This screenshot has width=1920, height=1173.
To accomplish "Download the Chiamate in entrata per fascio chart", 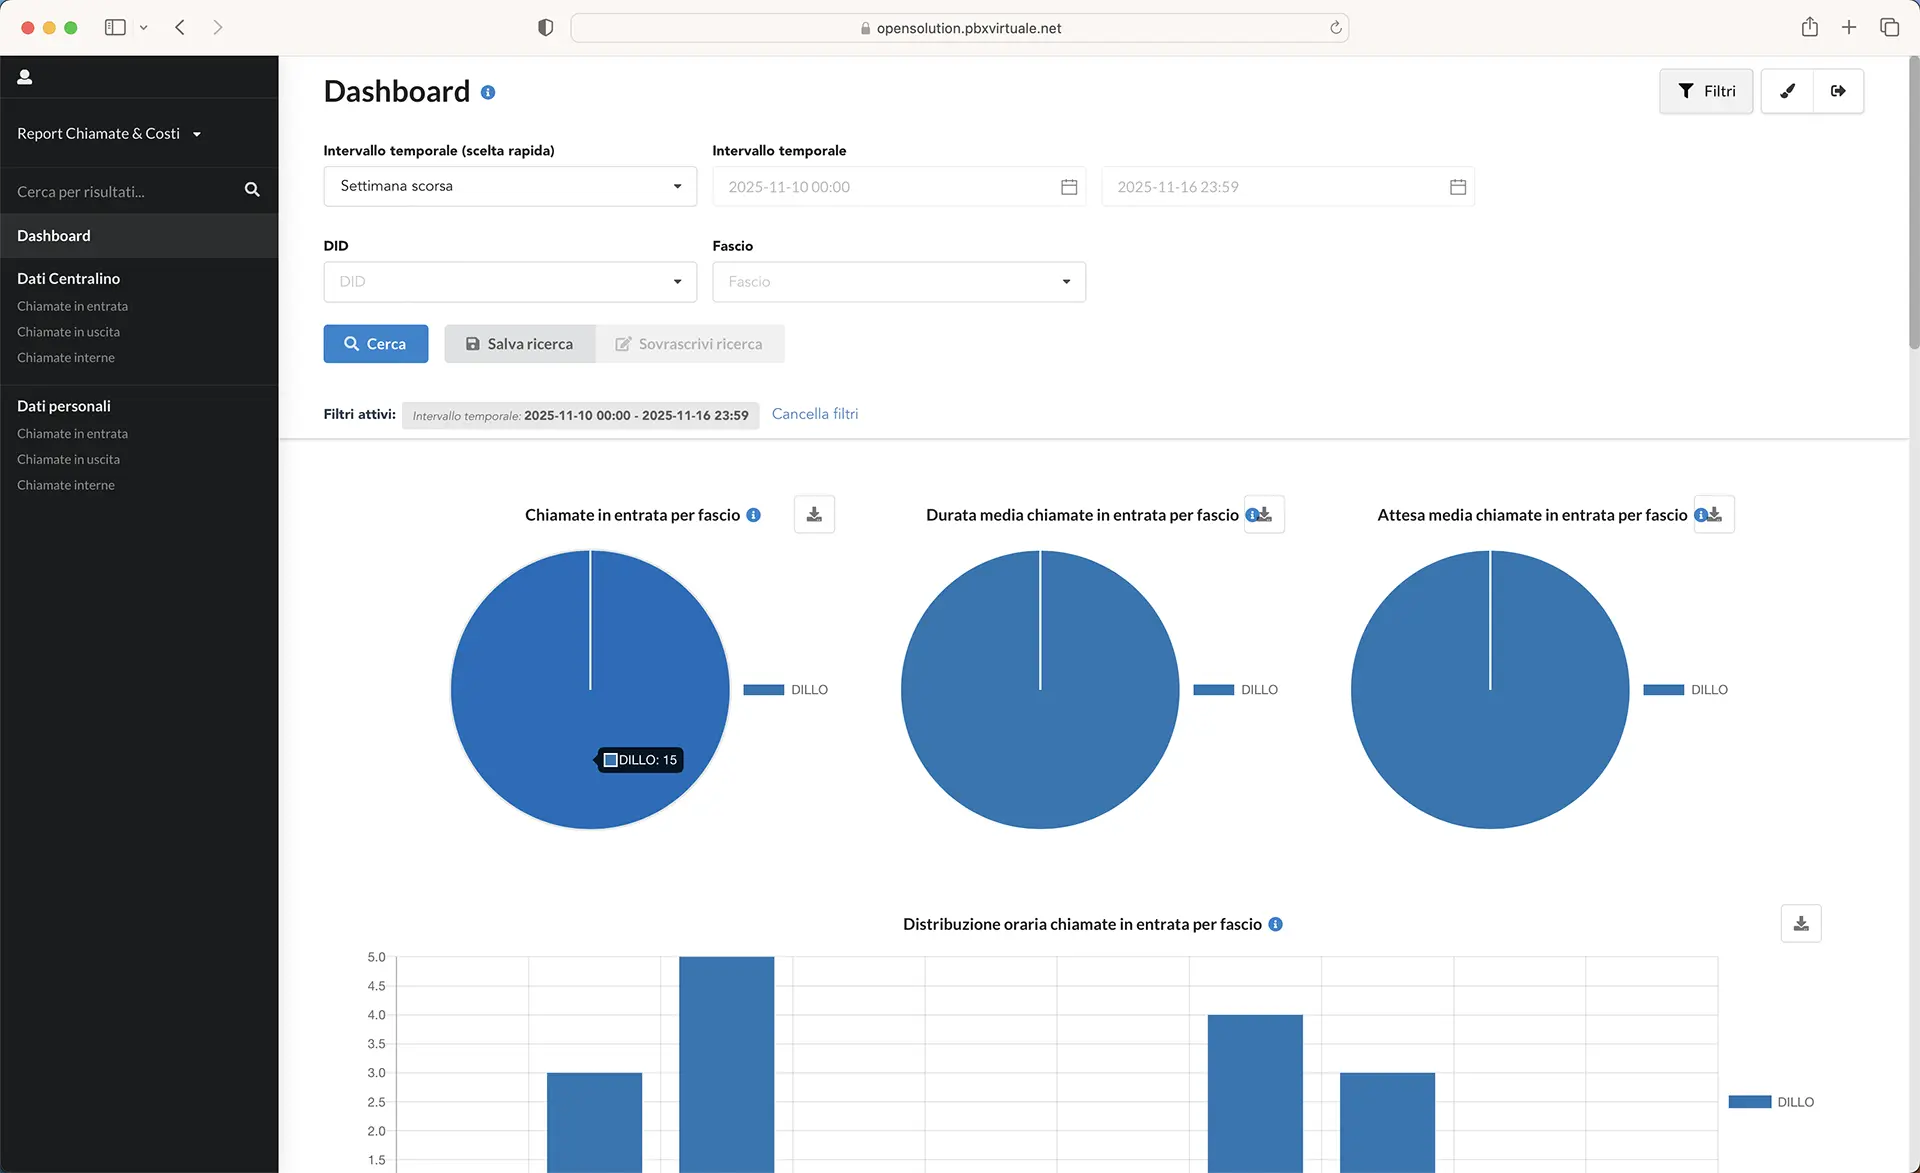I will [x=814, y=514].
